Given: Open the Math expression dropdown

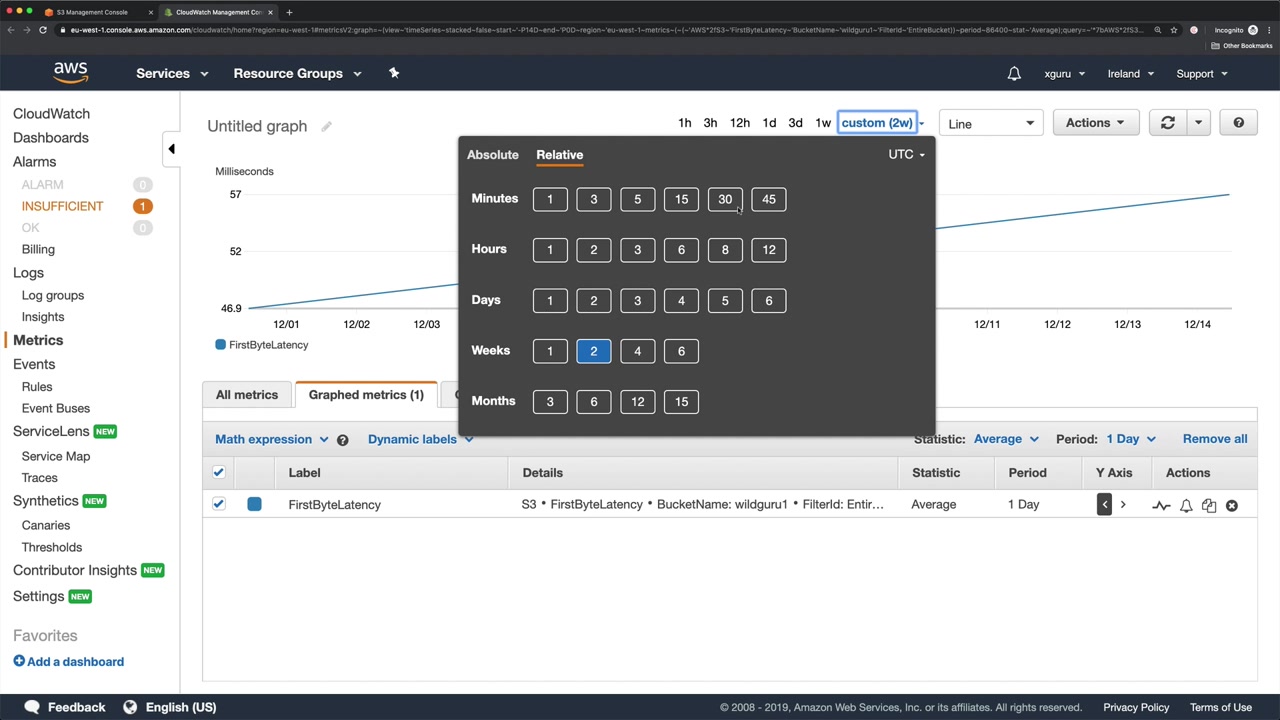Looking at the screenshot, I should tap(271, 439).
